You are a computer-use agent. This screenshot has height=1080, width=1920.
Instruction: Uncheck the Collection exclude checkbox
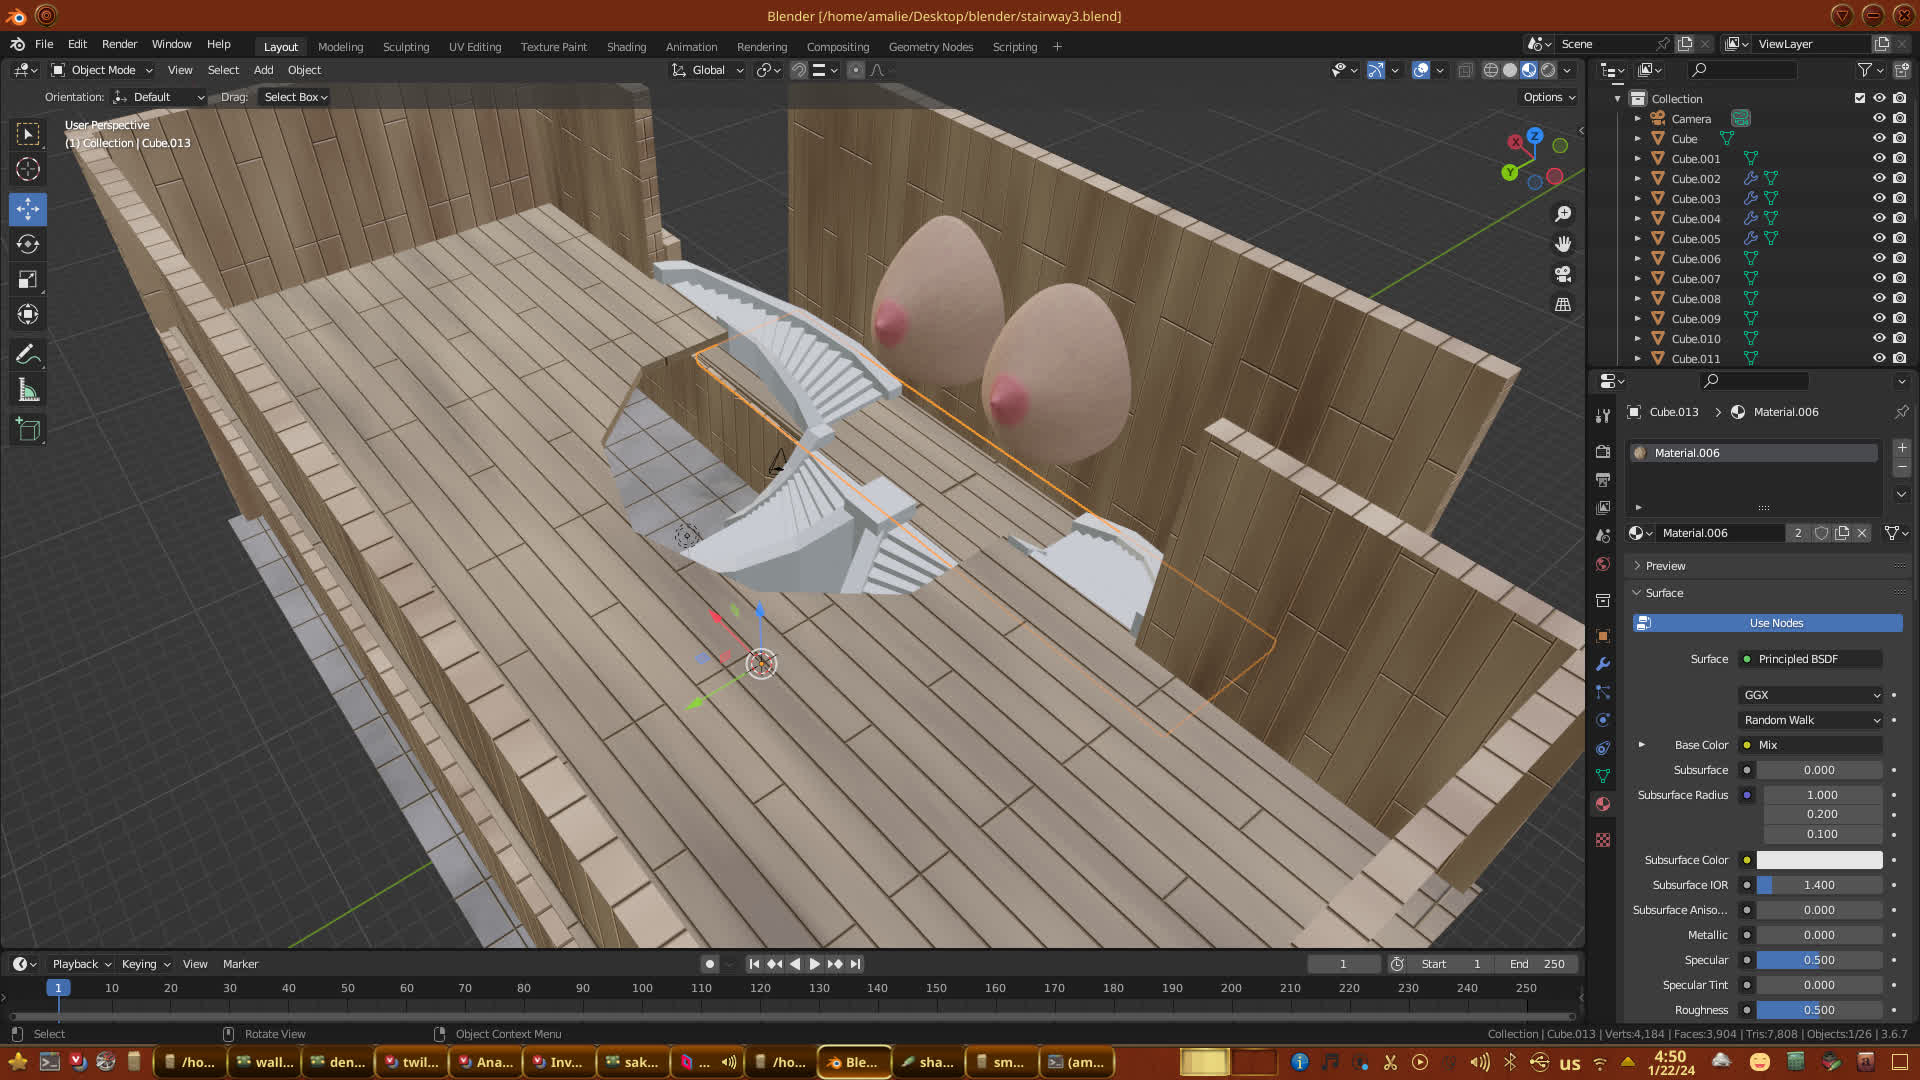[x=1860, y=98]
